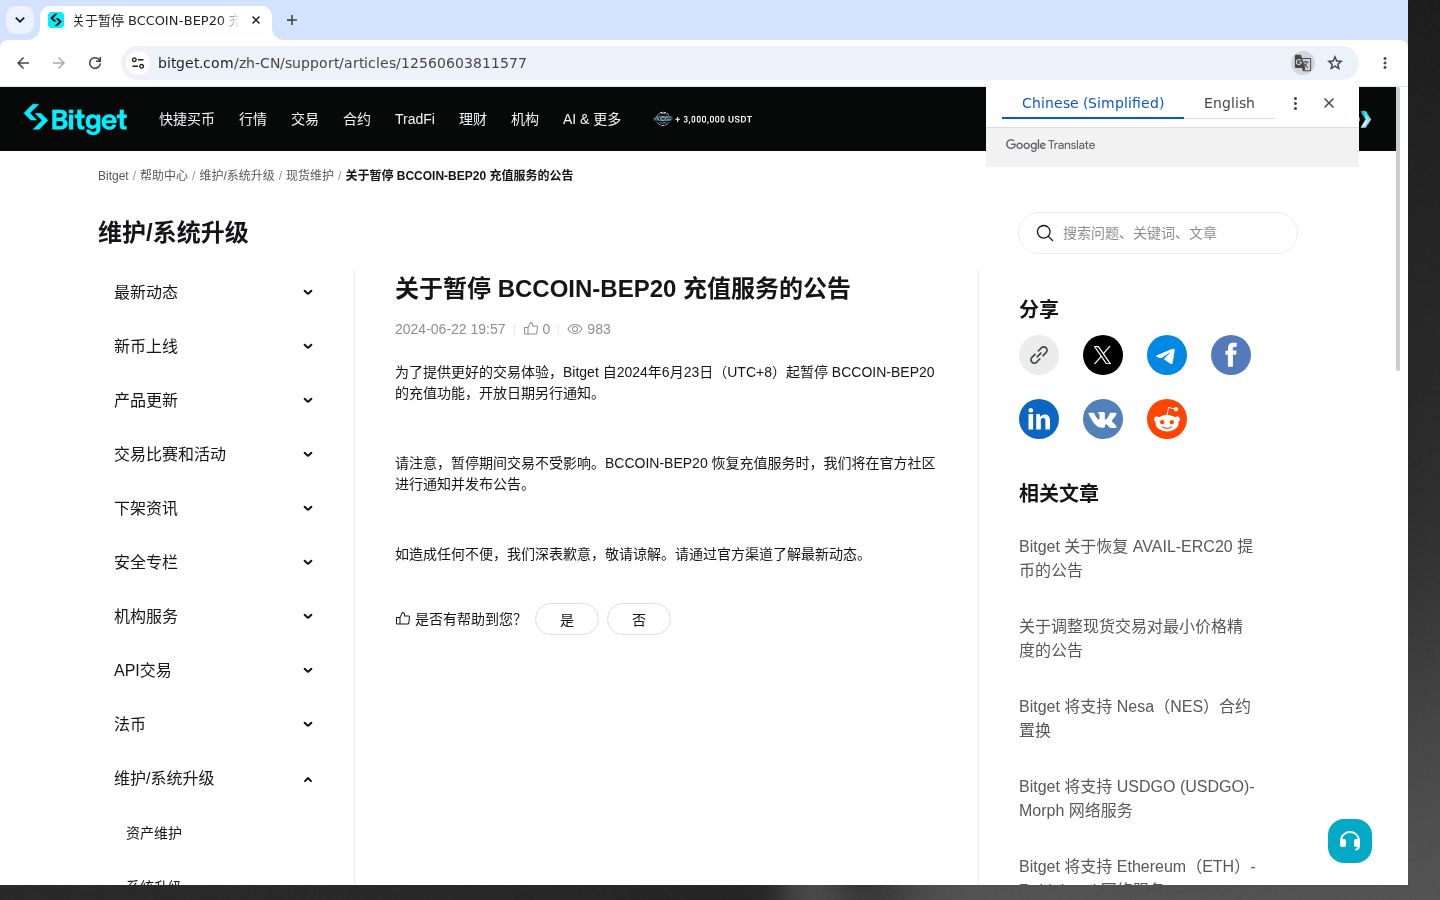
Task: Share article on Telegram
Action: (1167, 355)
